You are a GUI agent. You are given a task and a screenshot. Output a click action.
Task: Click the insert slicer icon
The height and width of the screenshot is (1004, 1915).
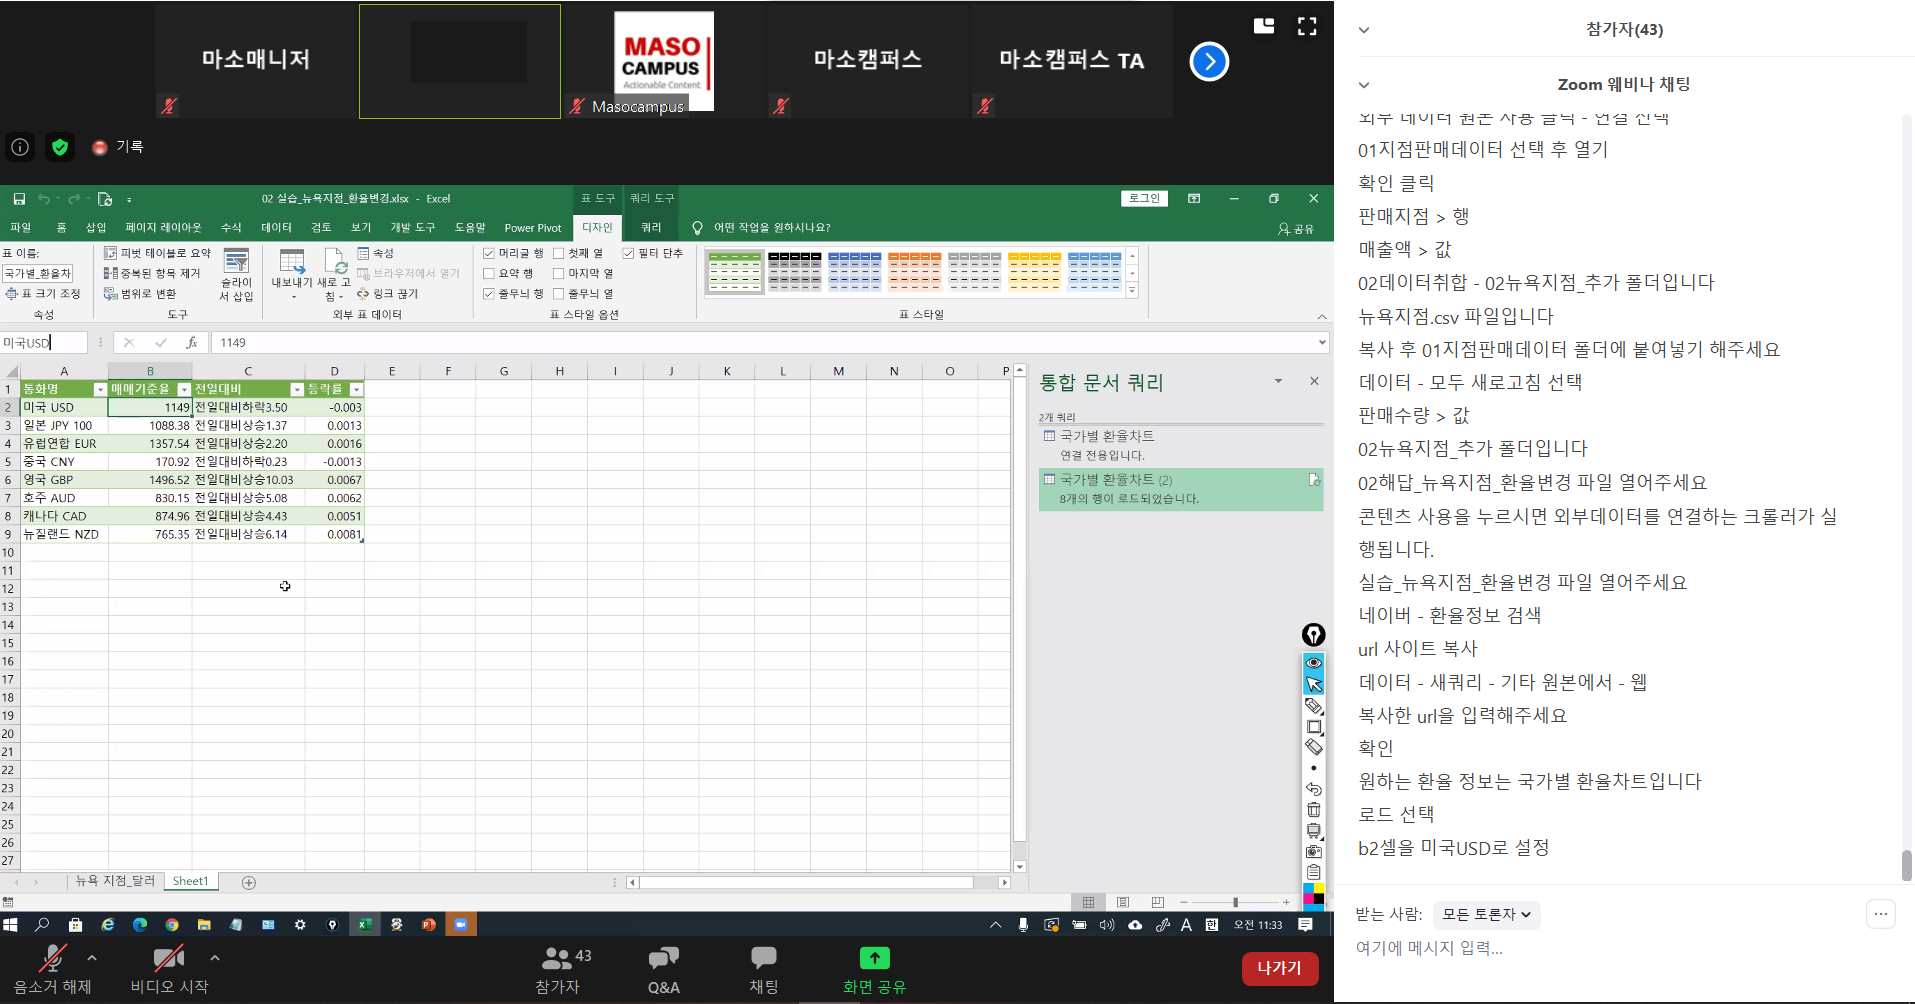[x=236, y=263]
